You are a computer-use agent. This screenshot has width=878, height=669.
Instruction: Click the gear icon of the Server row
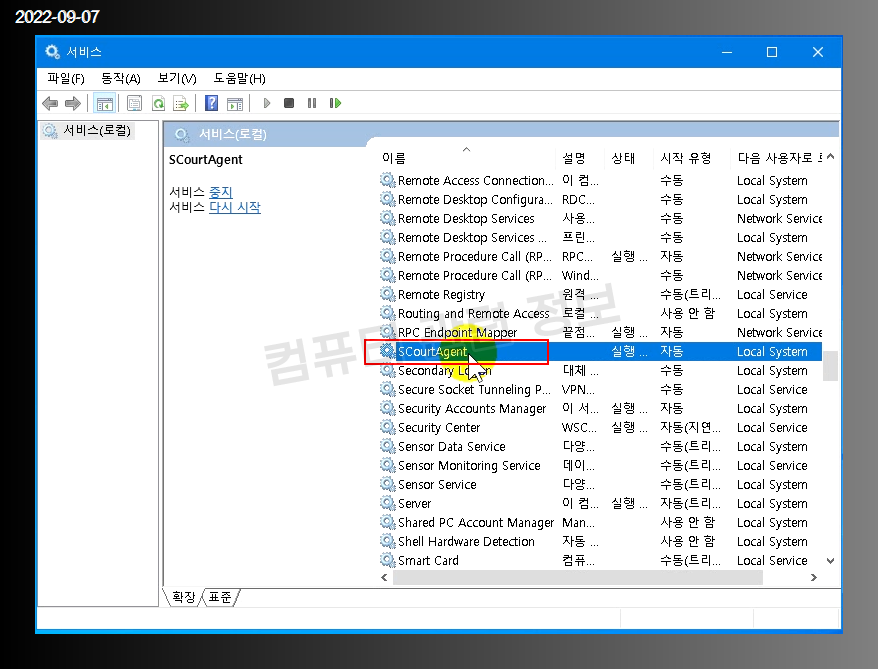pos(387,503)
